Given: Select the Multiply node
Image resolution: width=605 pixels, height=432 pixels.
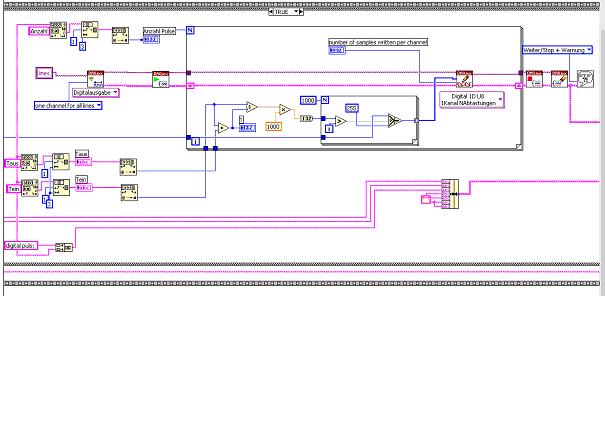Looking at the screenshot, I should pyautogui.click(x=285, y=110).
